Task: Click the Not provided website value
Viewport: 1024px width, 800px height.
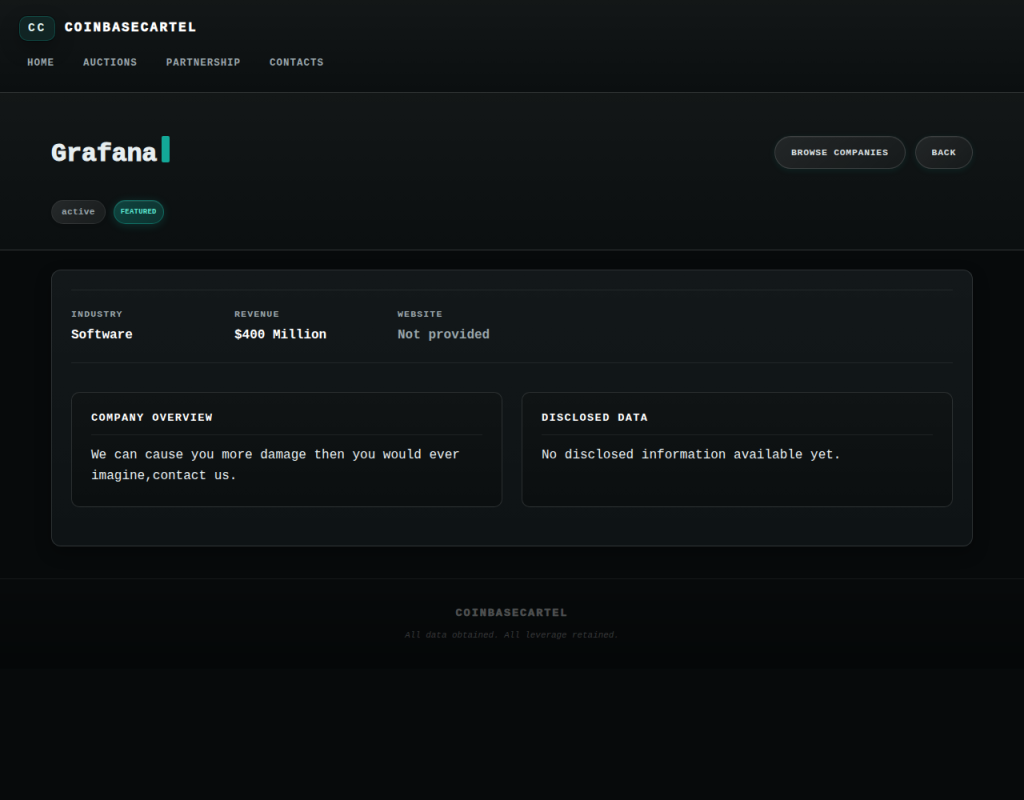Action: [443, 334]
